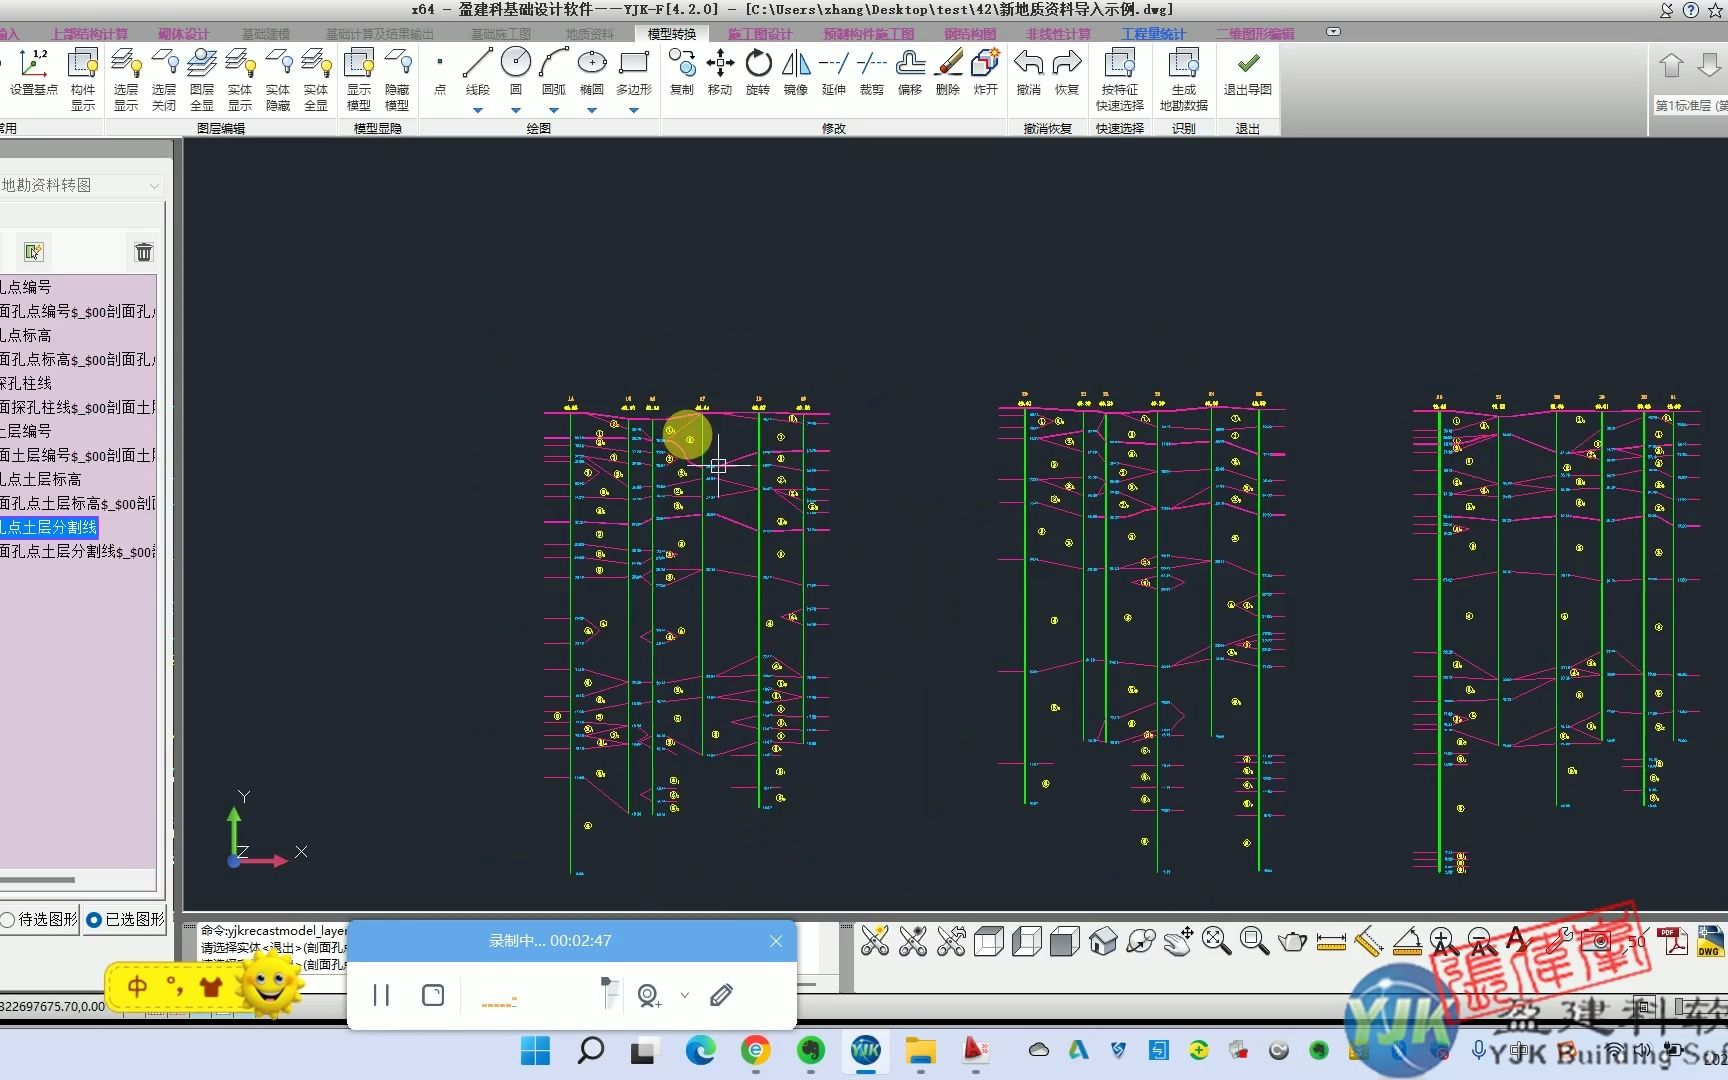Click the 镜像 (mirror) modify tool
Screen dimensions: 1728x1080
click(796, 73)
